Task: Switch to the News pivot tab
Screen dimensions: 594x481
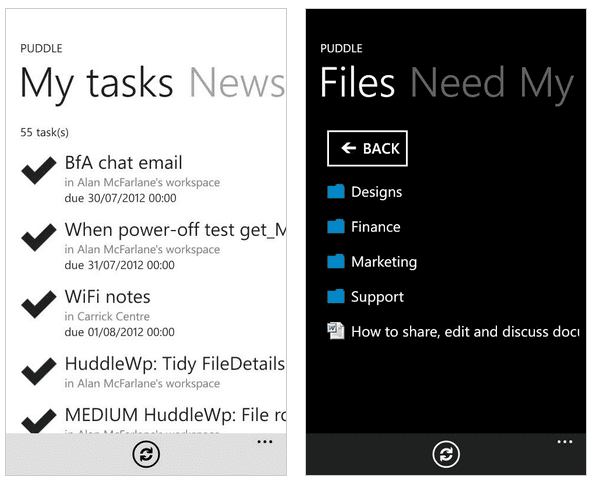Action: (x=237, y=83)
